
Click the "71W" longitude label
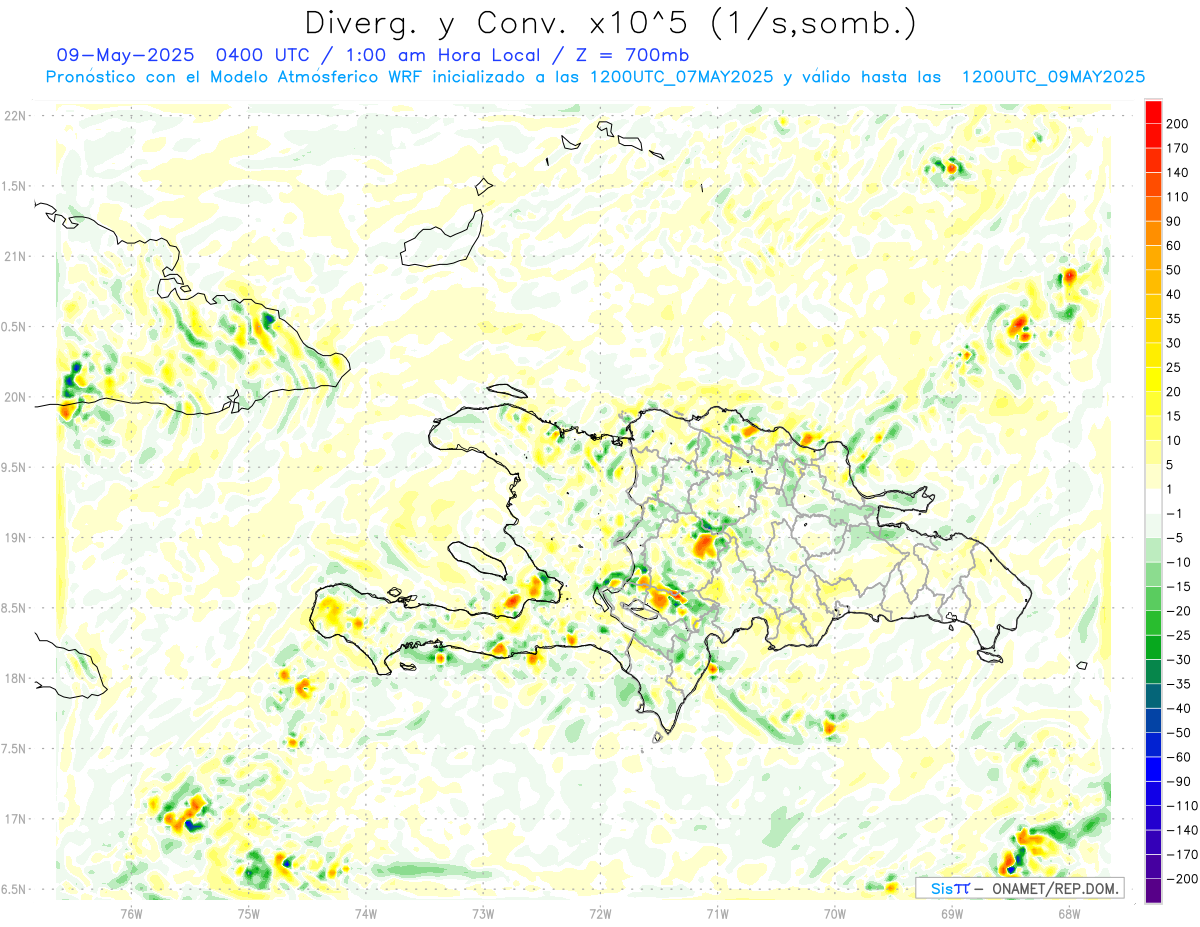(x=717, y=912)
